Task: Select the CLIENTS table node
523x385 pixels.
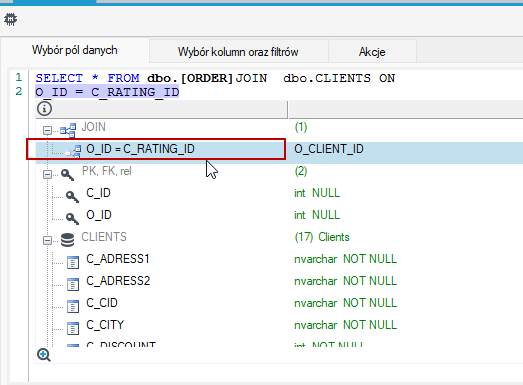Action: pos(104,237)
